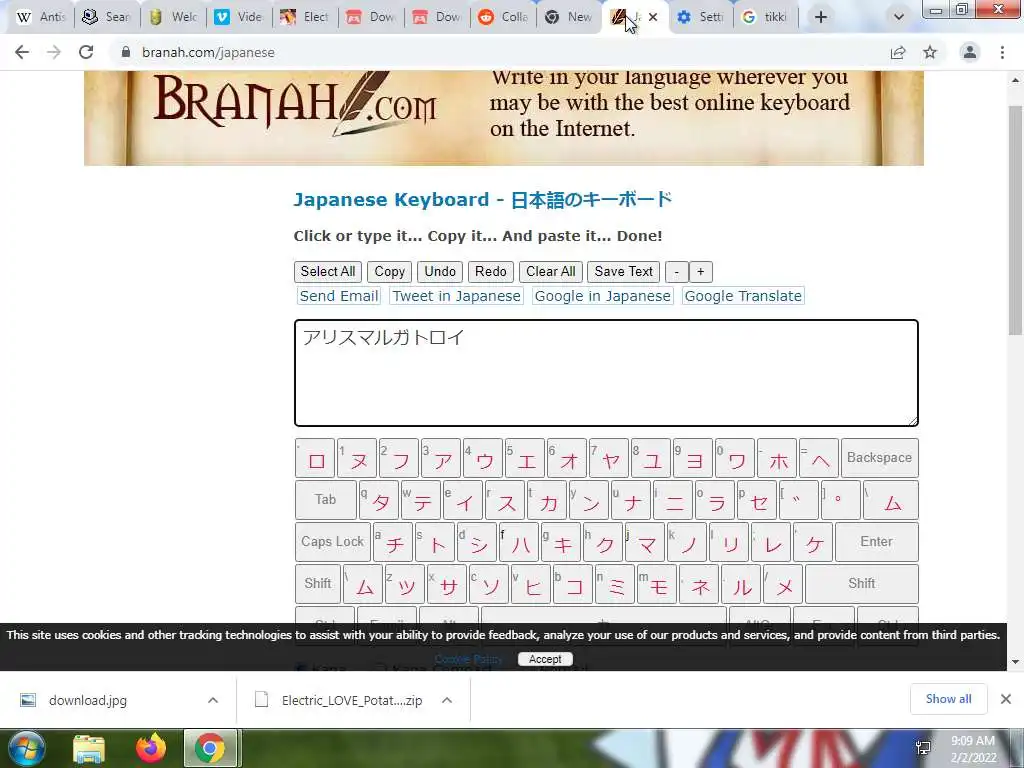Bookmark this page with star icon
This screenshot has height=768, width=1024.
(930, 52)
